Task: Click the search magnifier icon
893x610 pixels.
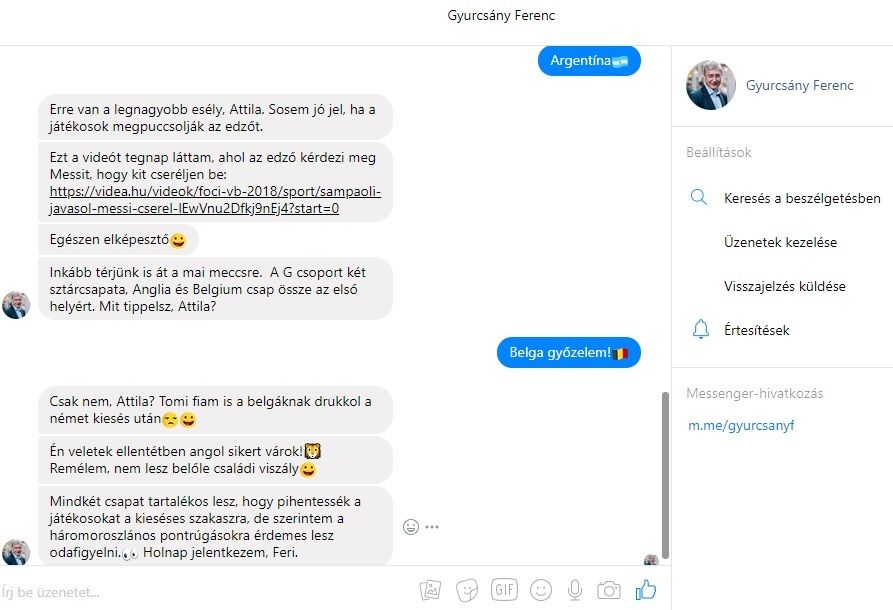Action: coord(699,198)
